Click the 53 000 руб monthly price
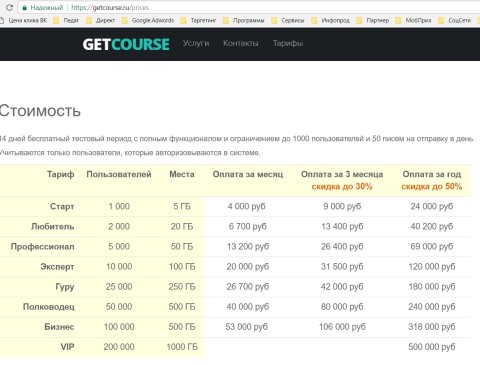This screenshot has height=365, width=480. [247, 327]
